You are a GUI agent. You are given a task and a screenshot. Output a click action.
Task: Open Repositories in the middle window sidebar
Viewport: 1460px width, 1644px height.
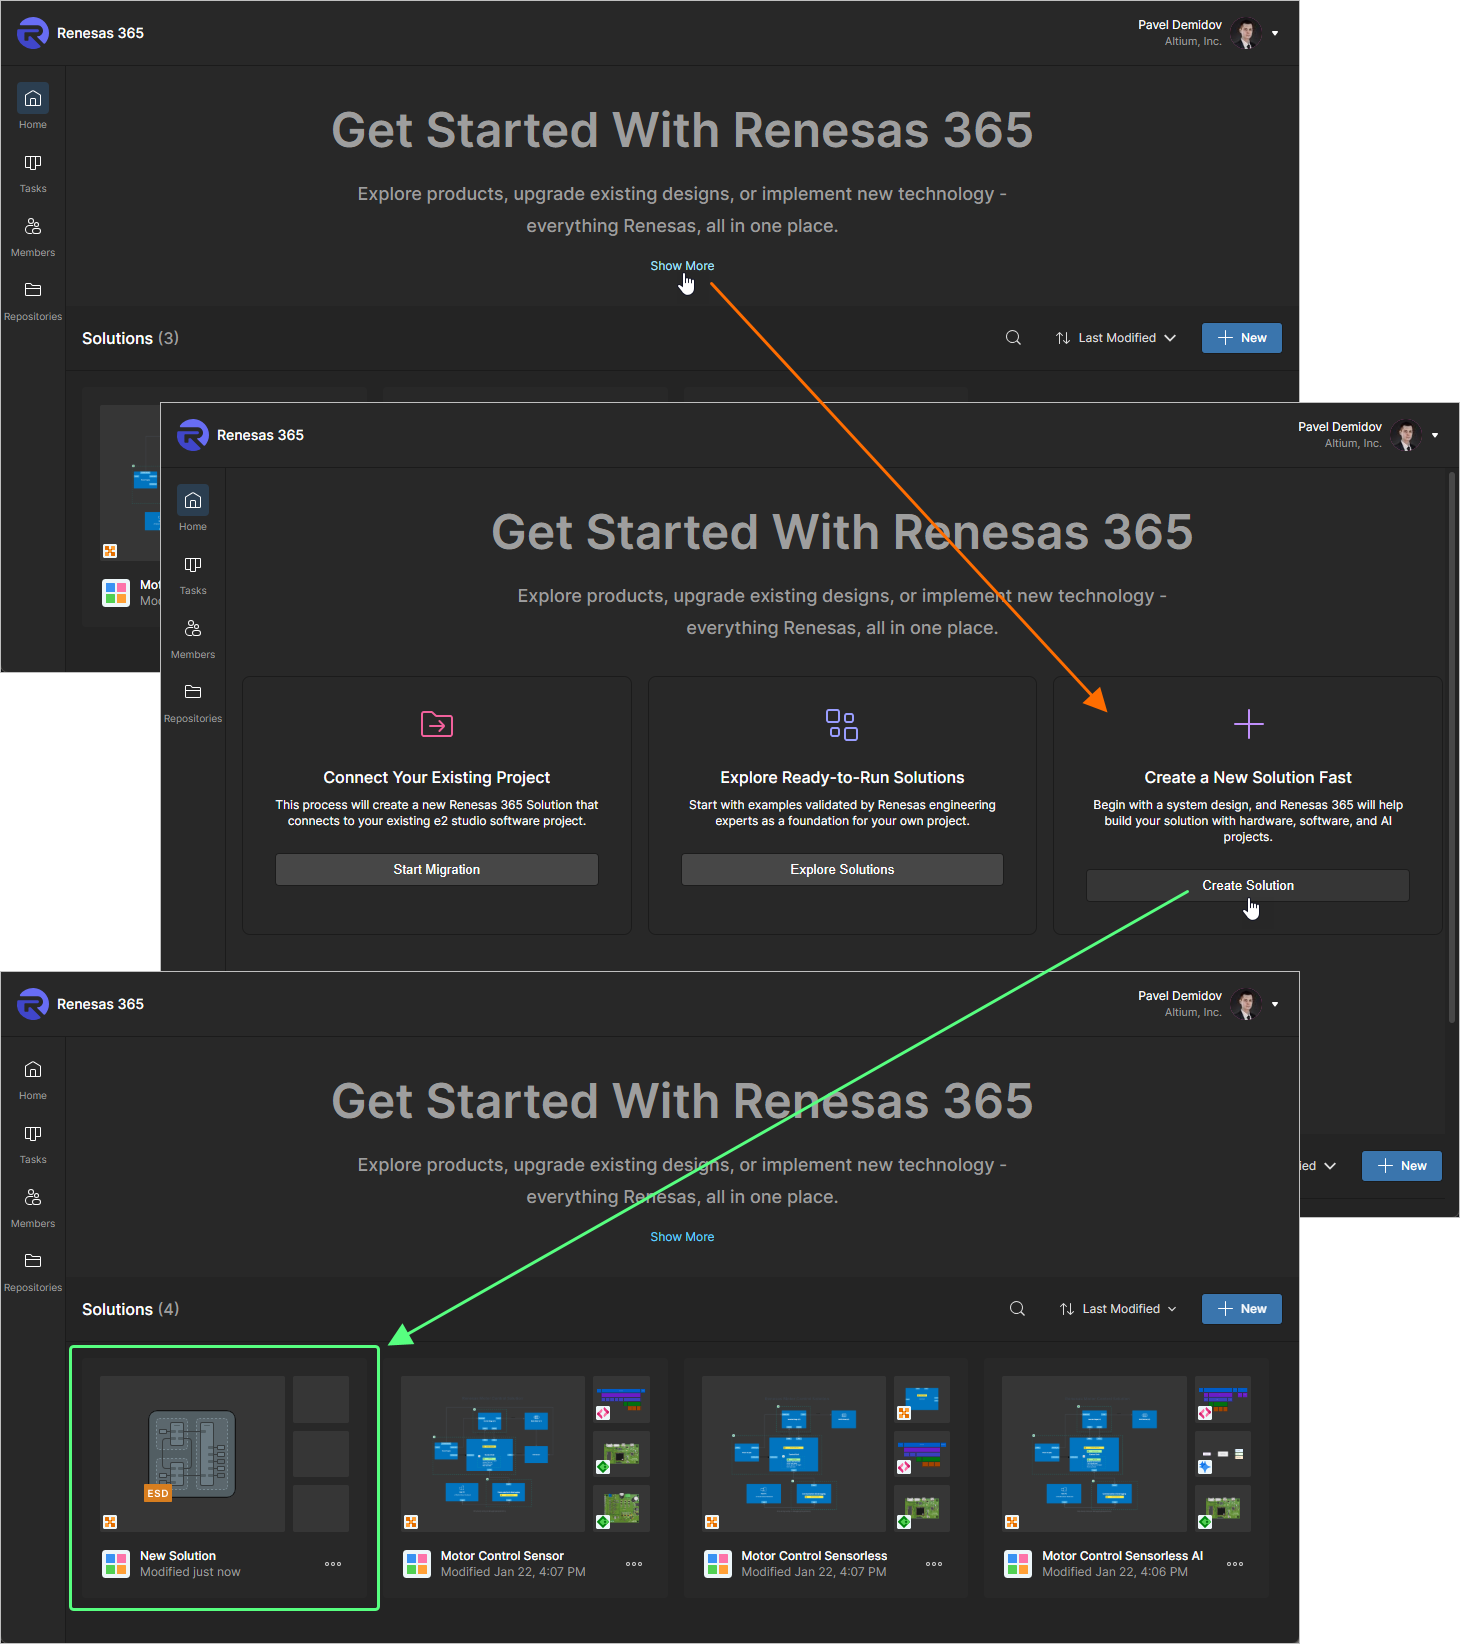(x=193, y=703)
